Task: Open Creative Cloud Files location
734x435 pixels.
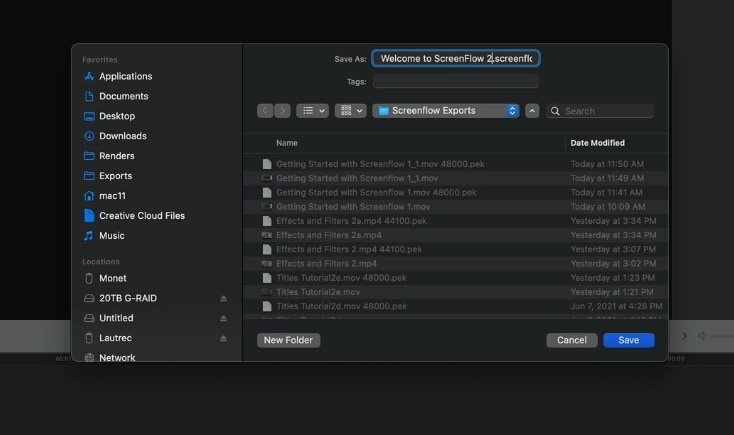Action: coord(141,216)
